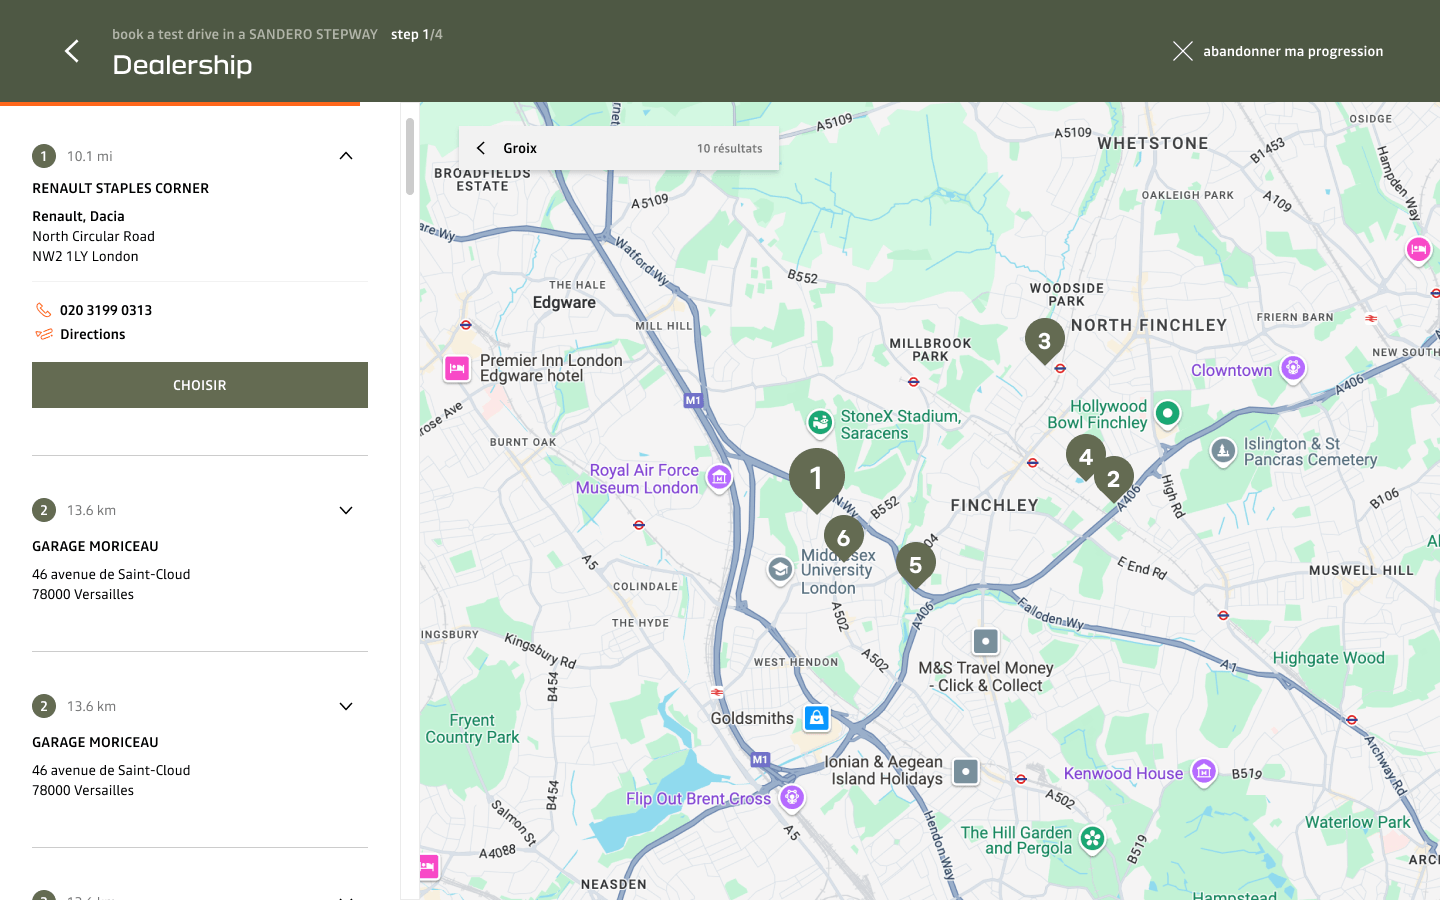Image resolution: width=1440 pixels, height=900 pixels.
Task: Select map marker 4
Action: click(x=1085, y=457)
